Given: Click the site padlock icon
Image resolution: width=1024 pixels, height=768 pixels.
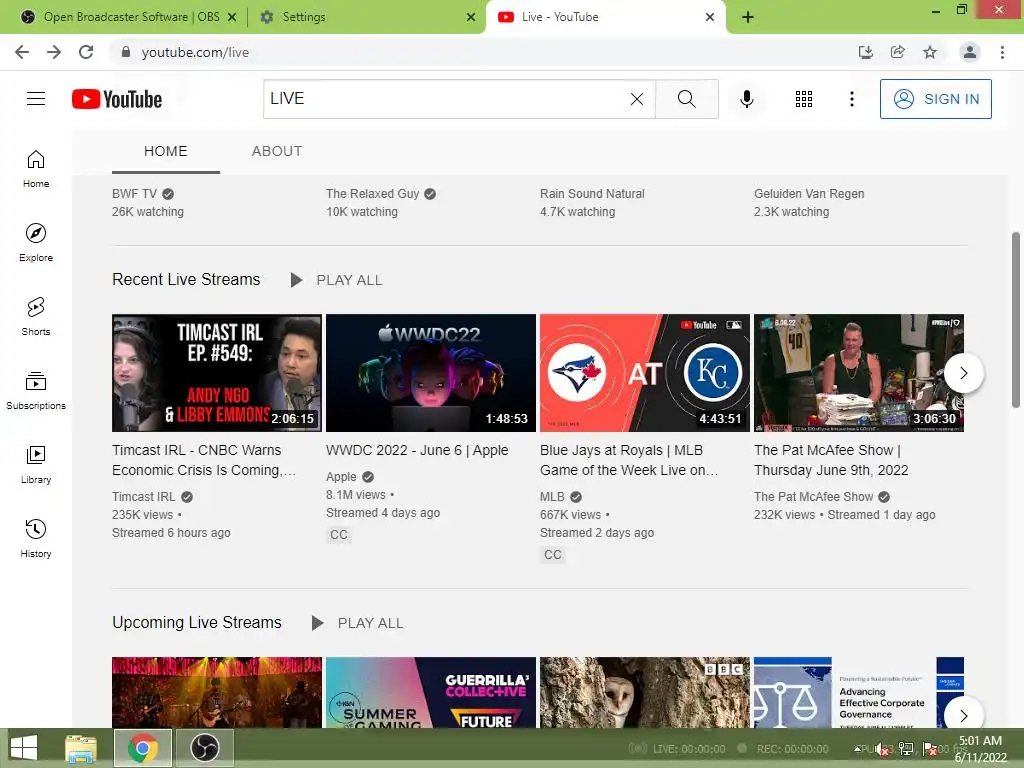Looking at the screenshot, I should point(126,52).
